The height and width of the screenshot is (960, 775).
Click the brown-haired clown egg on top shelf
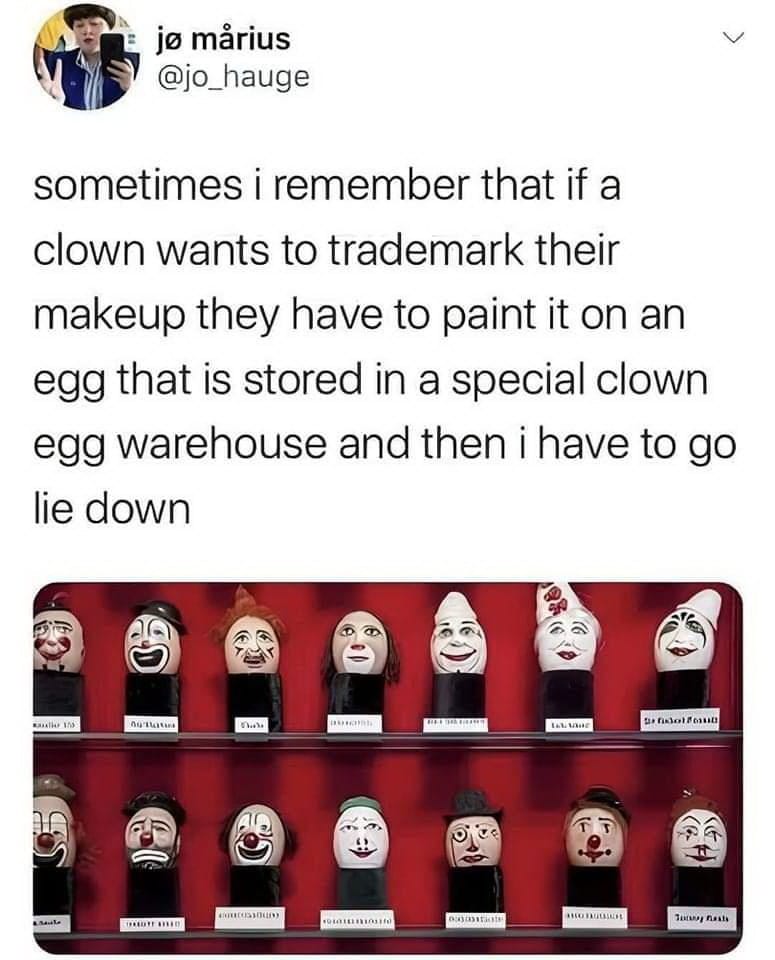pos(361,642)
